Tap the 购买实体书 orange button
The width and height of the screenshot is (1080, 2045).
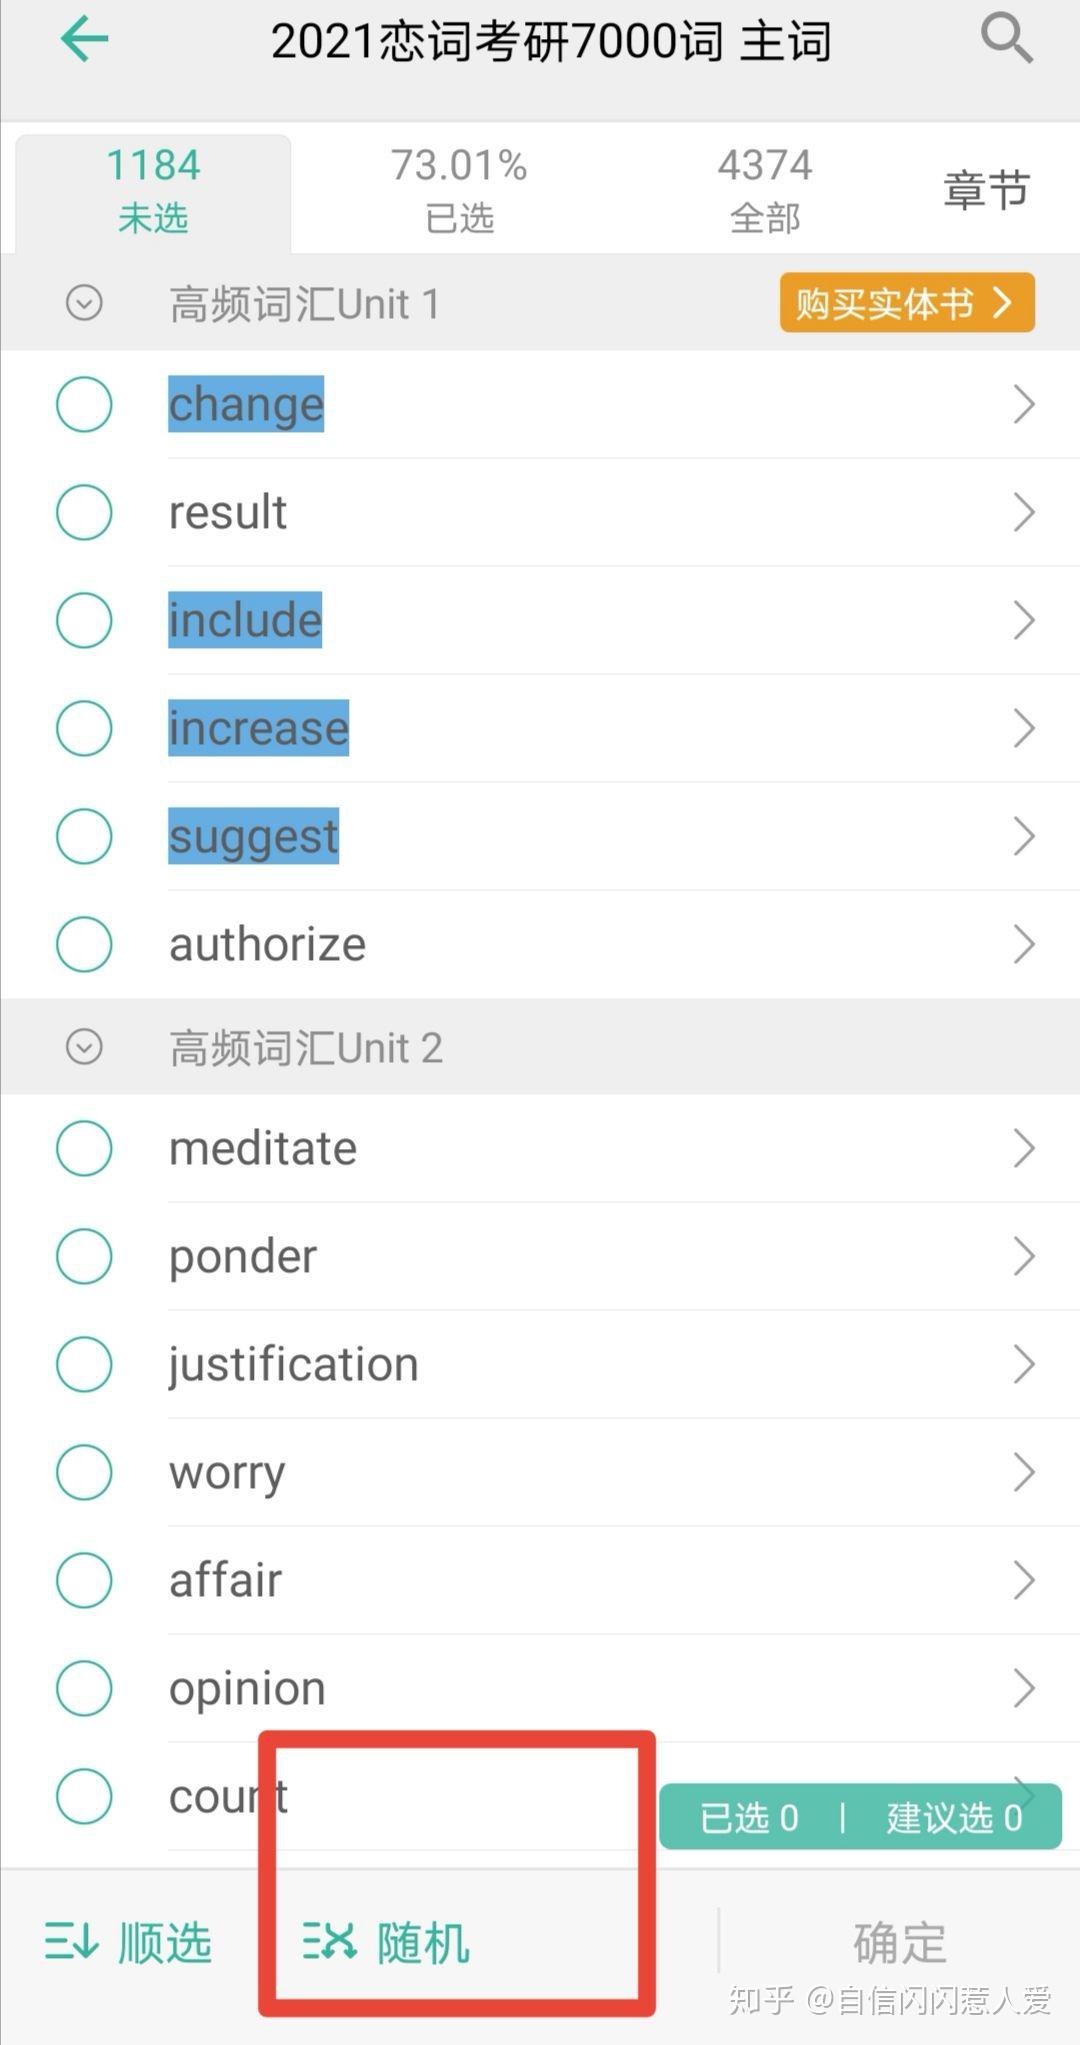(907, 302)
